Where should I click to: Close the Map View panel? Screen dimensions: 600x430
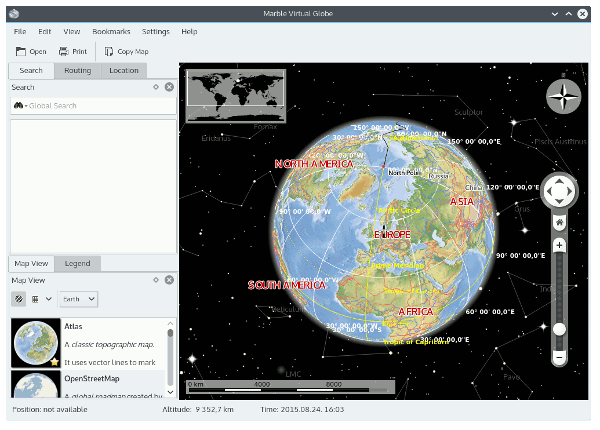coord(169,281)
